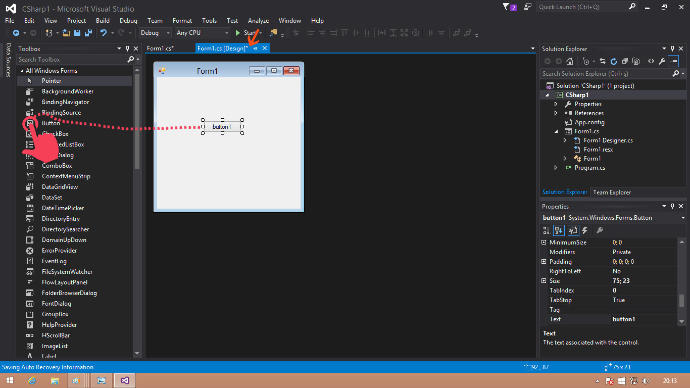Click Events lightning icon in Properties panel
This screenshot has width=690, height=388.
[585, 230]
